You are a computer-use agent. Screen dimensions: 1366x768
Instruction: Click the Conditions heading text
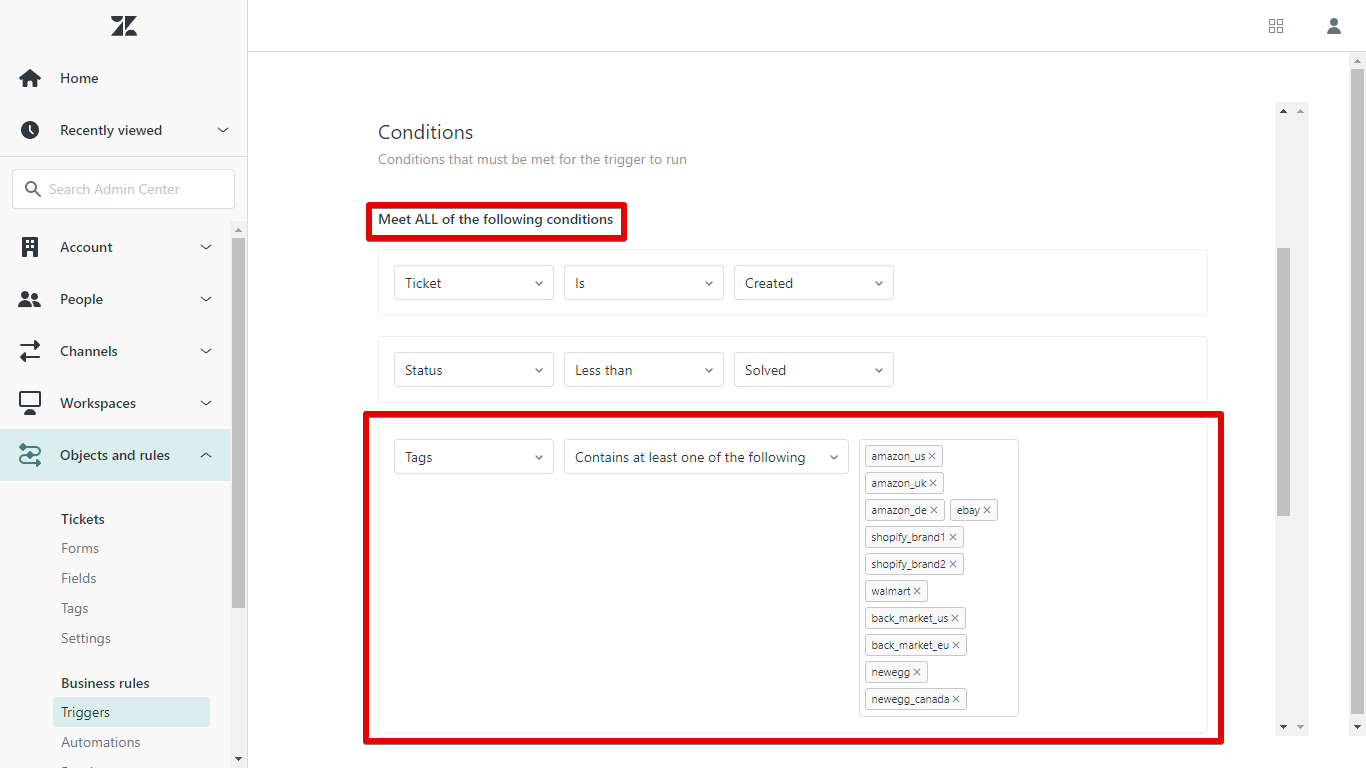426,132
